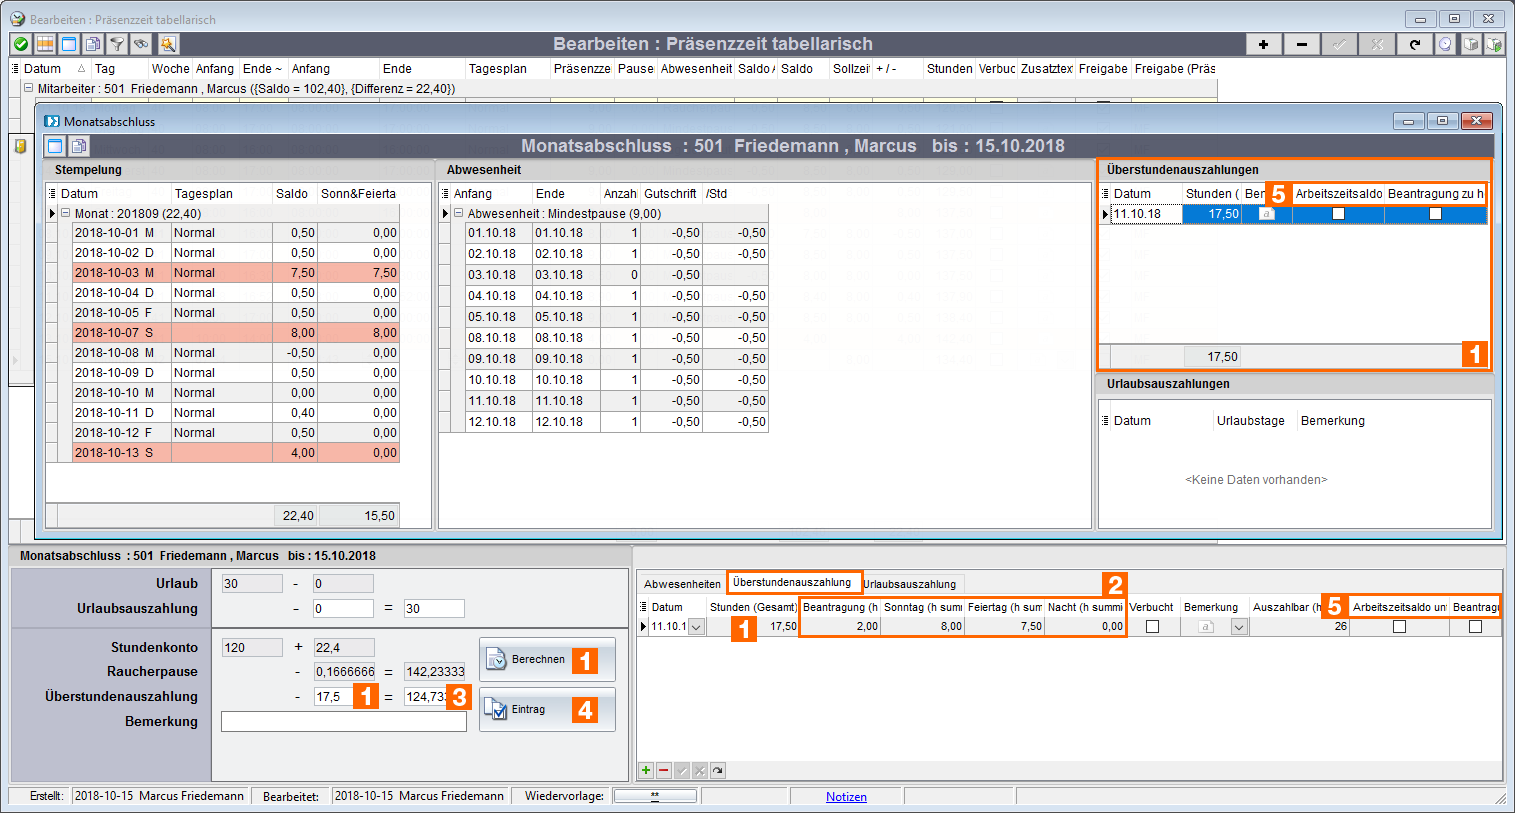Collapse the Abwesenheit Mindestpause group
1515x813 pixels.
point(459,213)
